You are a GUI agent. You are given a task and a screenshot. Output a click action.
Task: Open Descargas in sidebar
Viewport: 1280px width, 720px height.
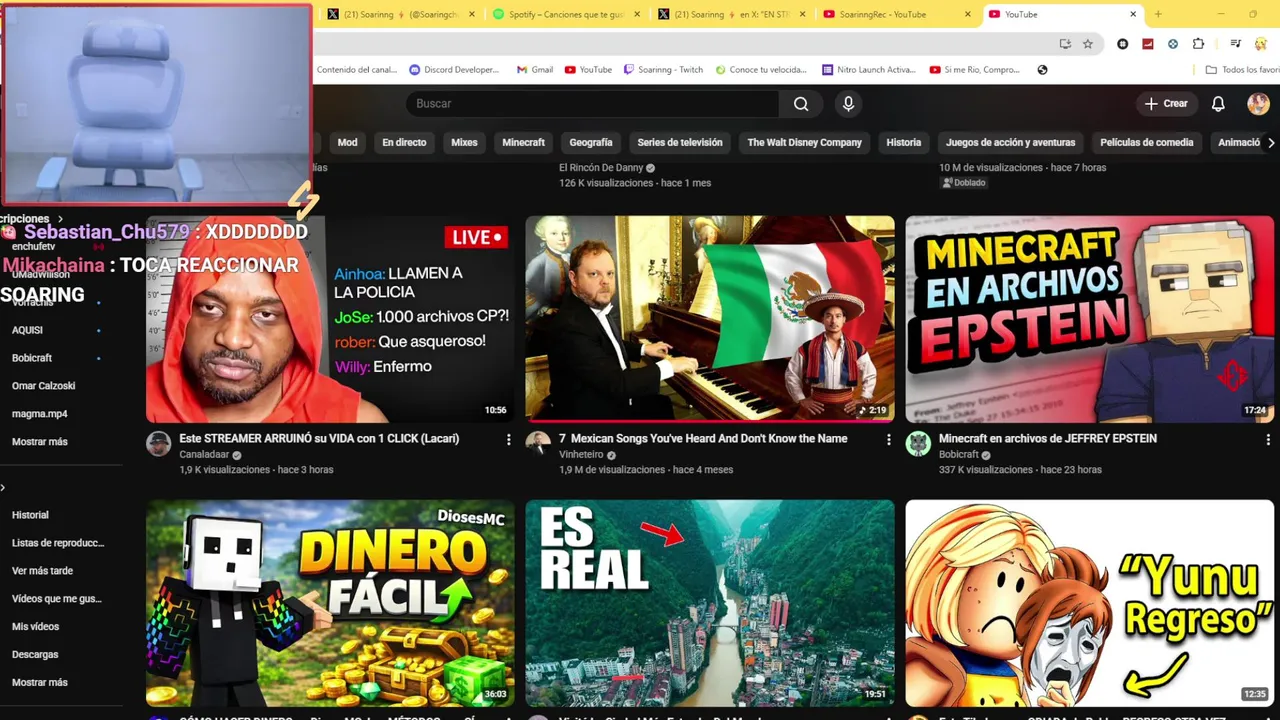click(x=35, y=655)
